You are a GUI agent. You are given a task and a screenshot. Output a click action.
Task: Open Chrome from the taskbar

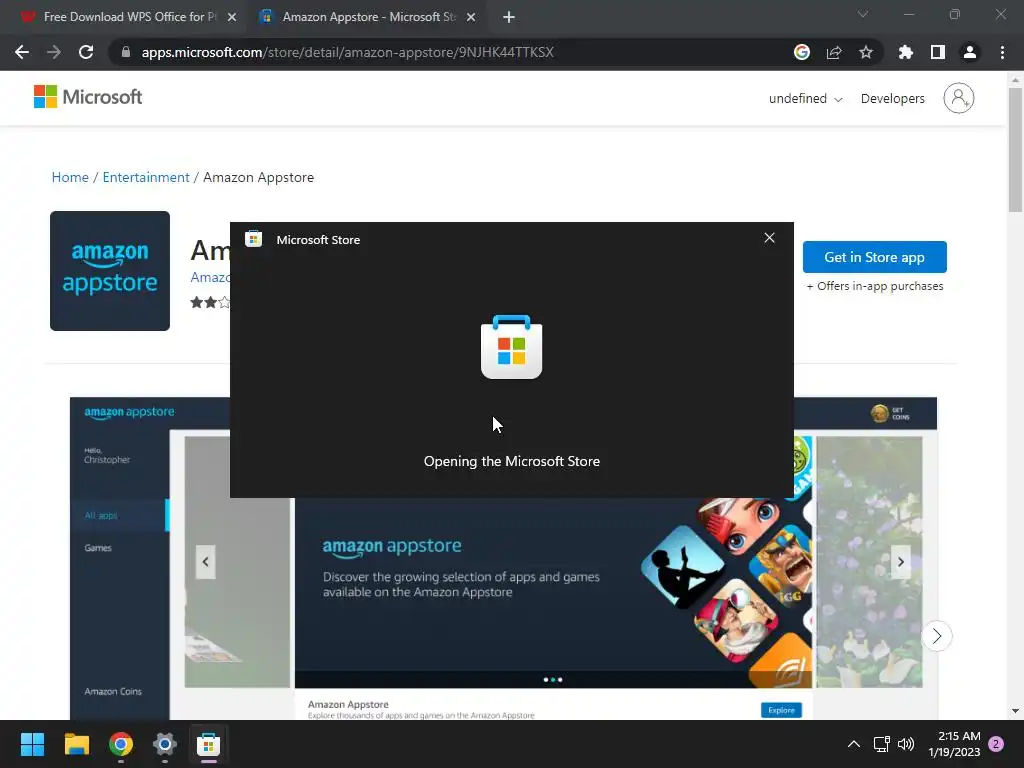click(121, 744)
